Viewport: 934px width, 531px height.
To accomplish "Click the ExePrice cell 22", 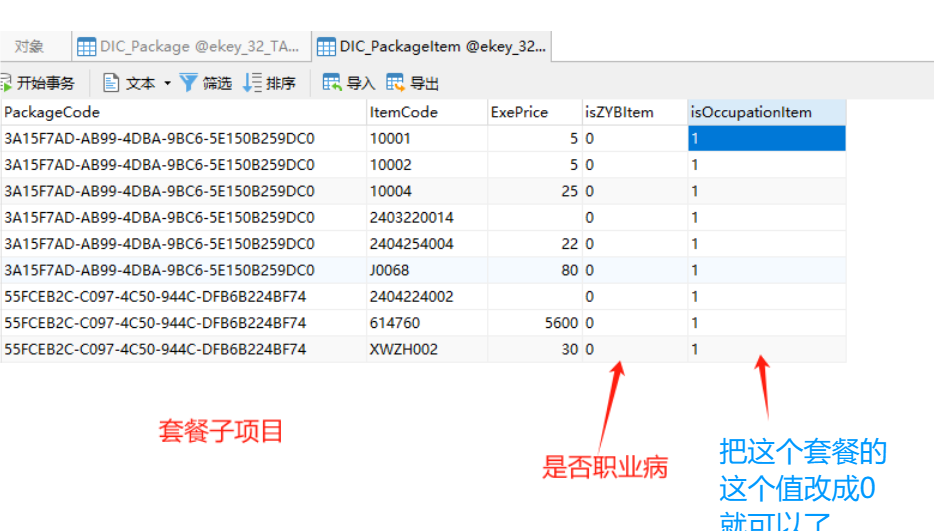I will [x=535, y=244].
